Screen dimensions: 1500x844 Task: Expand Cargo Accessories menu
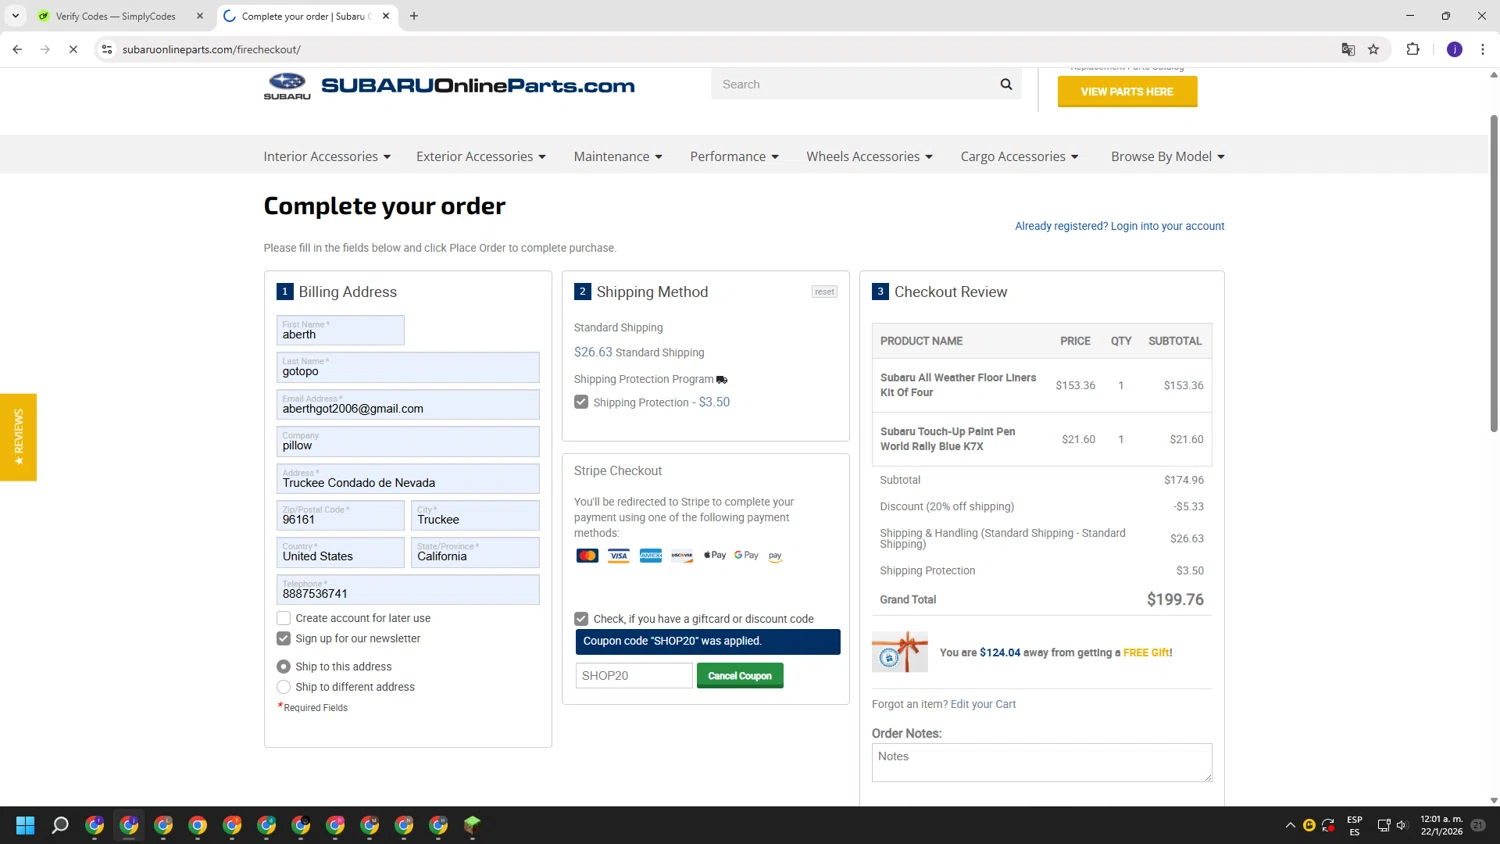pos(1019,157)
